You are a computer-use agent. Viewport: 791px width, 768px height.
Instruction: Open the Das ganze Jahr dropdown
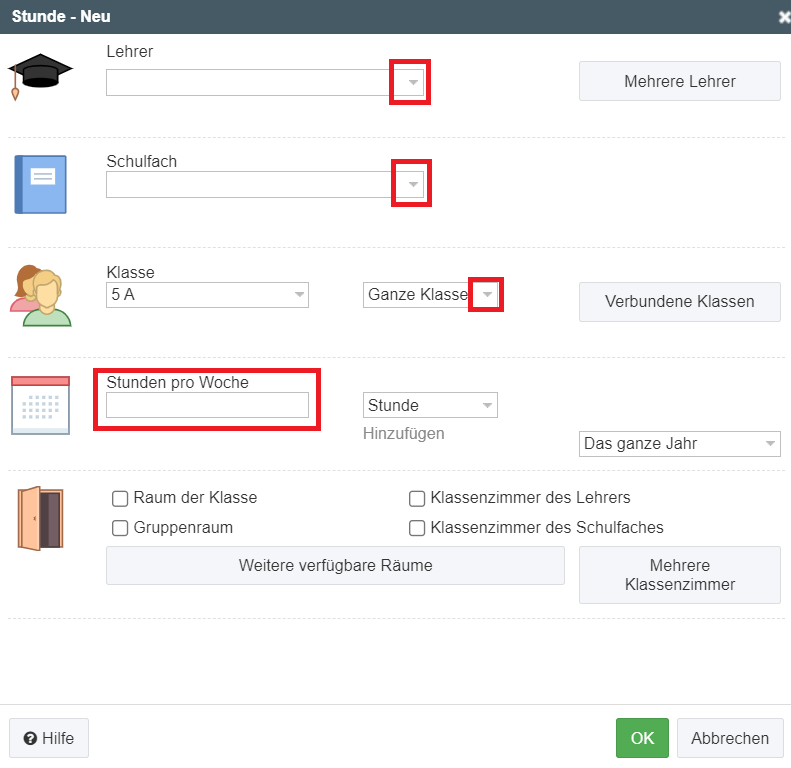(680, 444)
